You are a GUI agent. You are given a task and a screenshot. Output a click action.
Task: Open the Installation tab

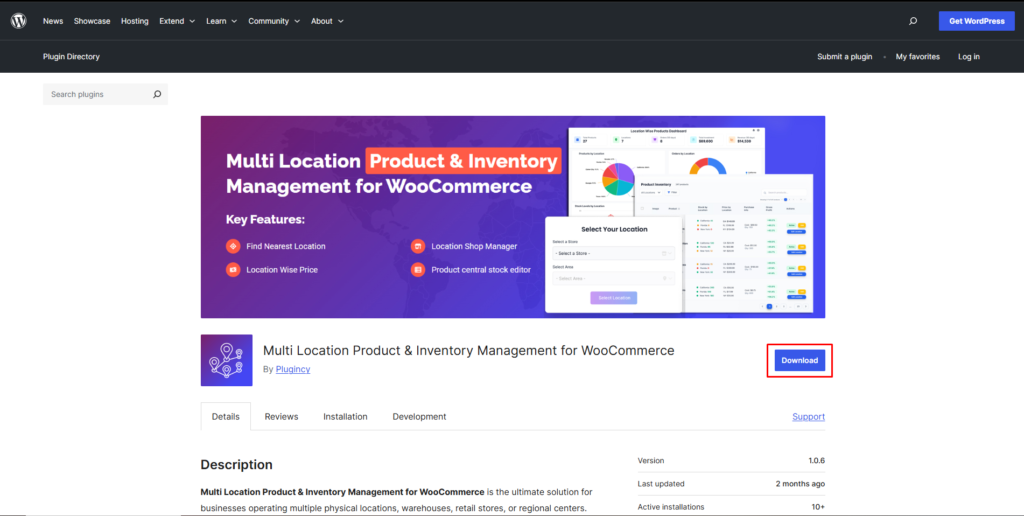[x=345, y=417]
